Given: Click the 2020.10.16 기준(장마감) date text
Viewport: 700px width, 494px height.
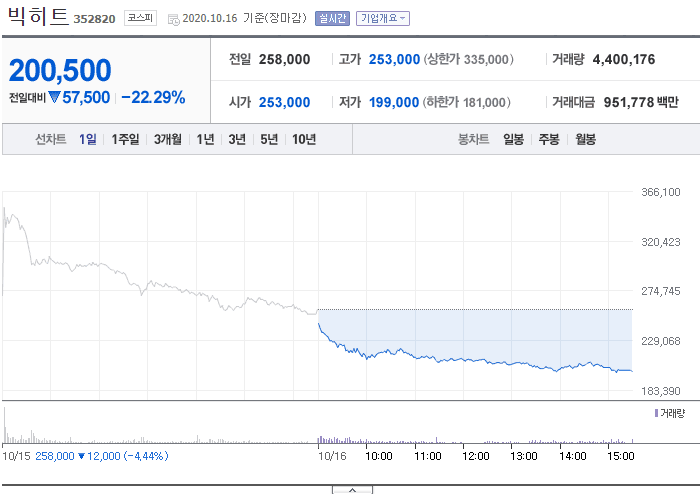Looking at the screenshot, I should (245, 18).
